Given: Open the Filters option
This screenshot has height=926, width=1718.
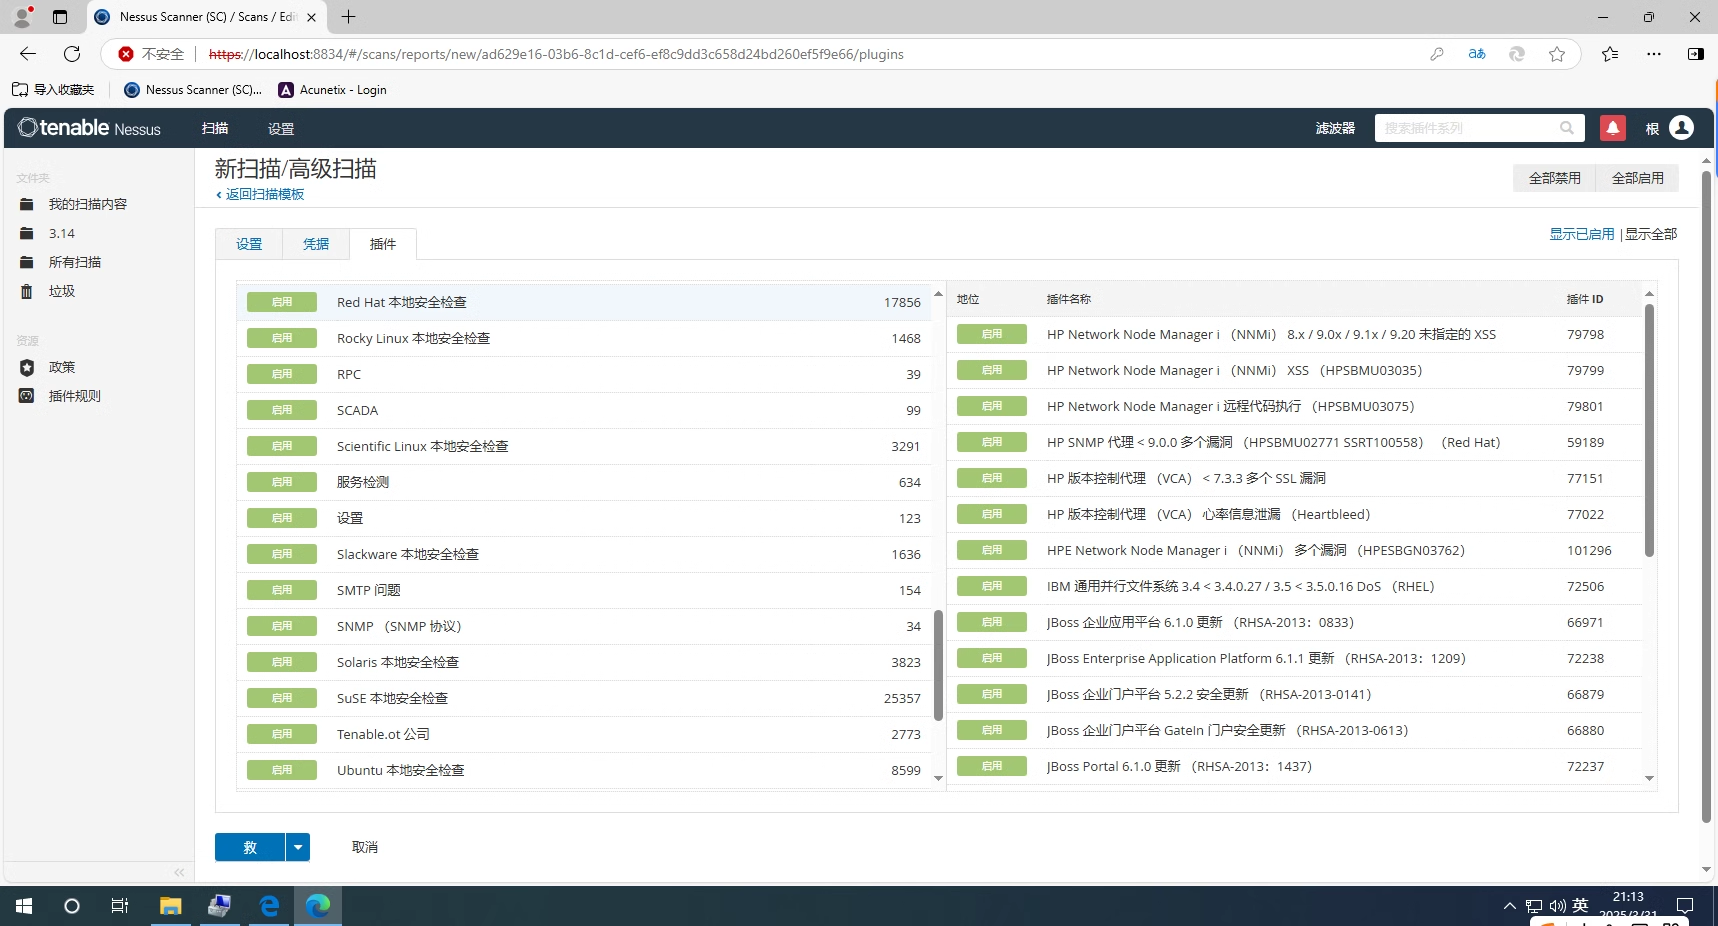Looking at the screenshot, I should [x=1335, y=128].
